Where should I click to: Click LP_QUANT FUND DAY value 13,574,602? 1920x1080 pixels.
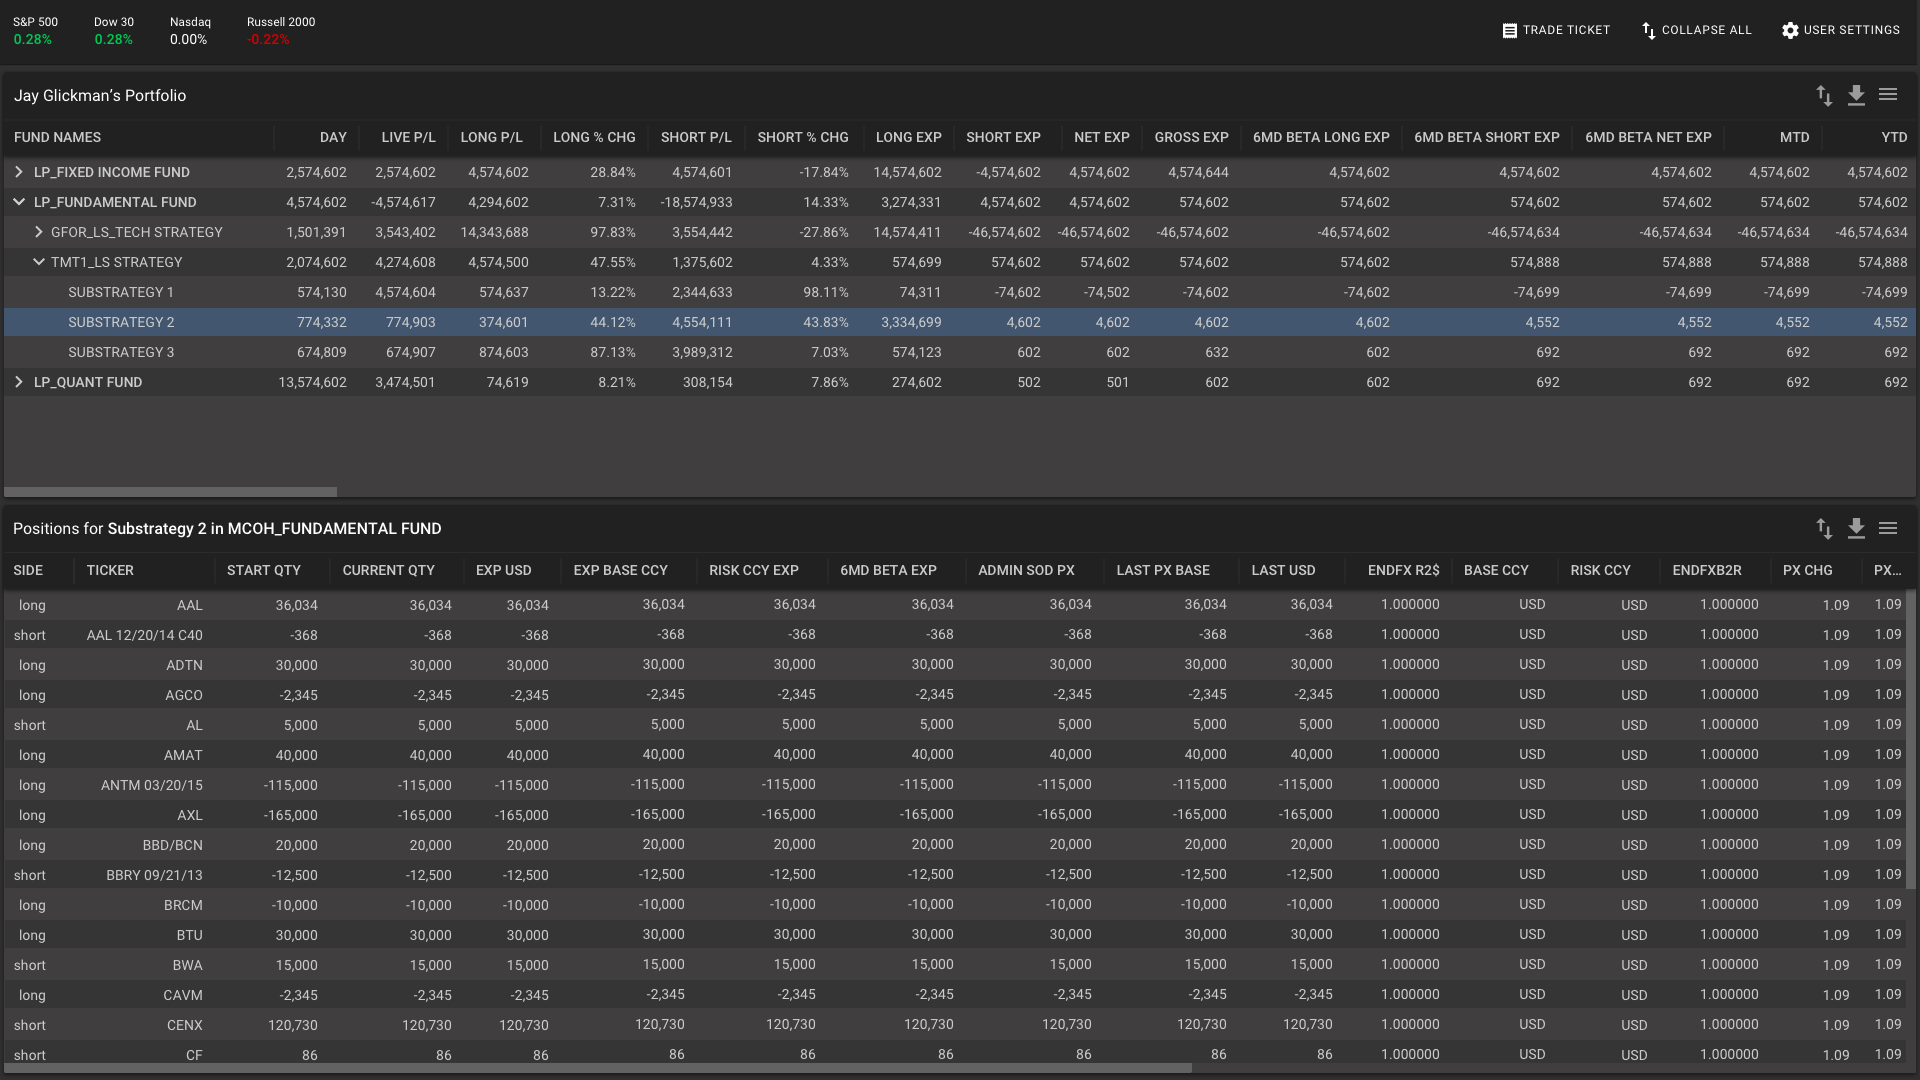pyautogui.click(x=312, y=382)
